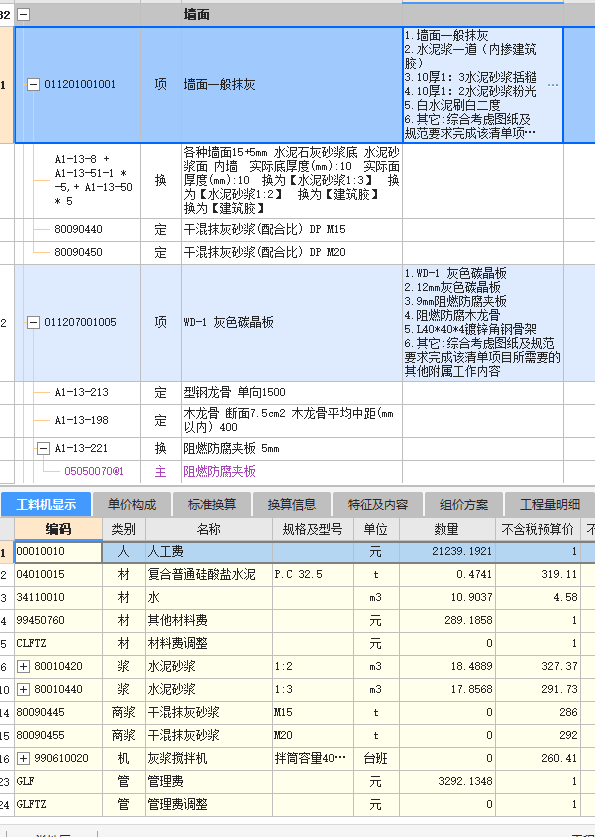This screenshot has width=595, height=837.
Task: Select the 换 type cell of A1-13-221
Action: [x=161, y=448]
